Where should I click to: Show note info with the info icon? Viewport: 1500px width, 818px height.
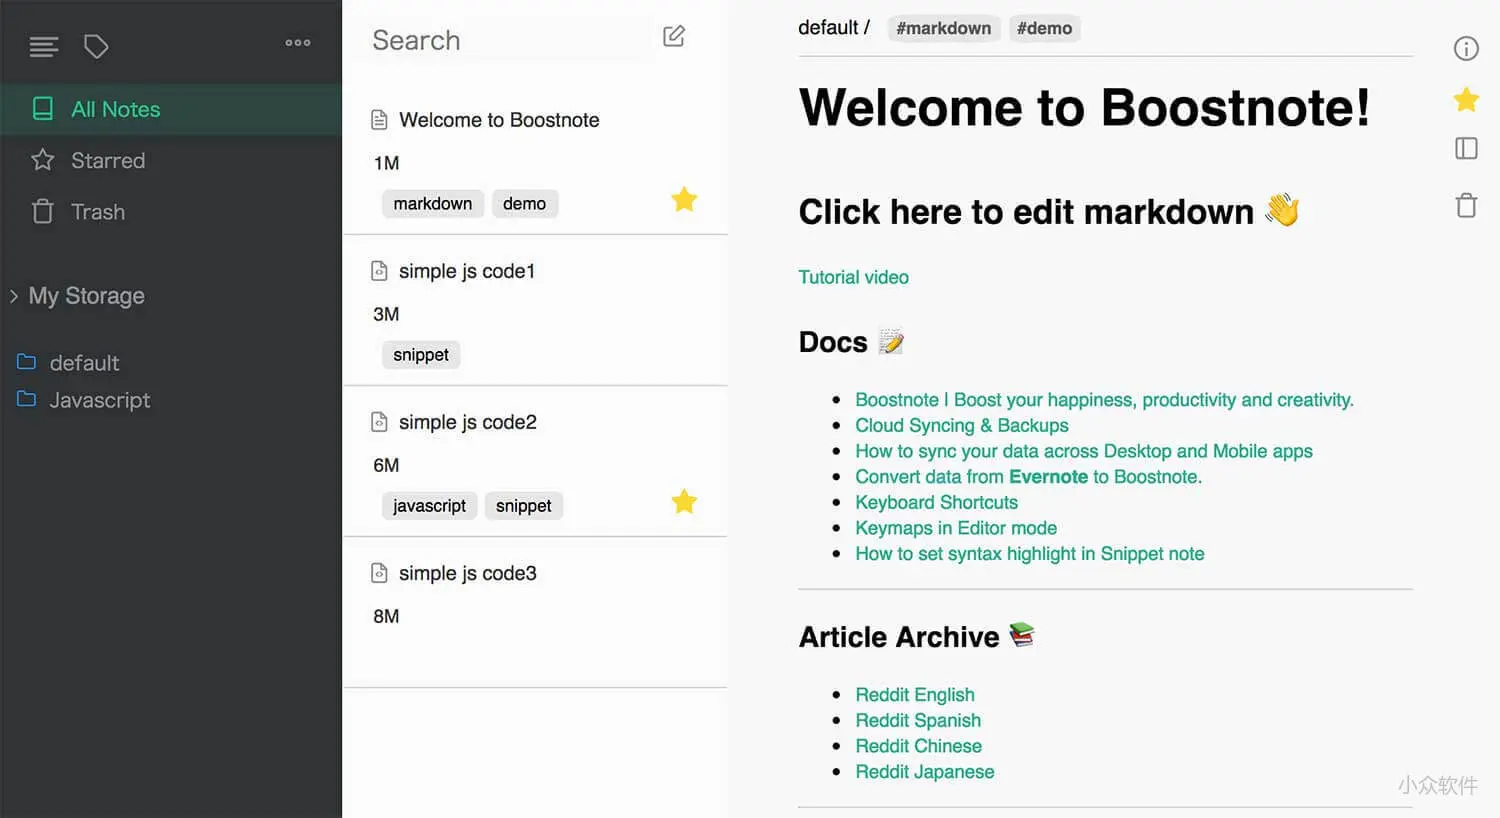click(1466, 48)
